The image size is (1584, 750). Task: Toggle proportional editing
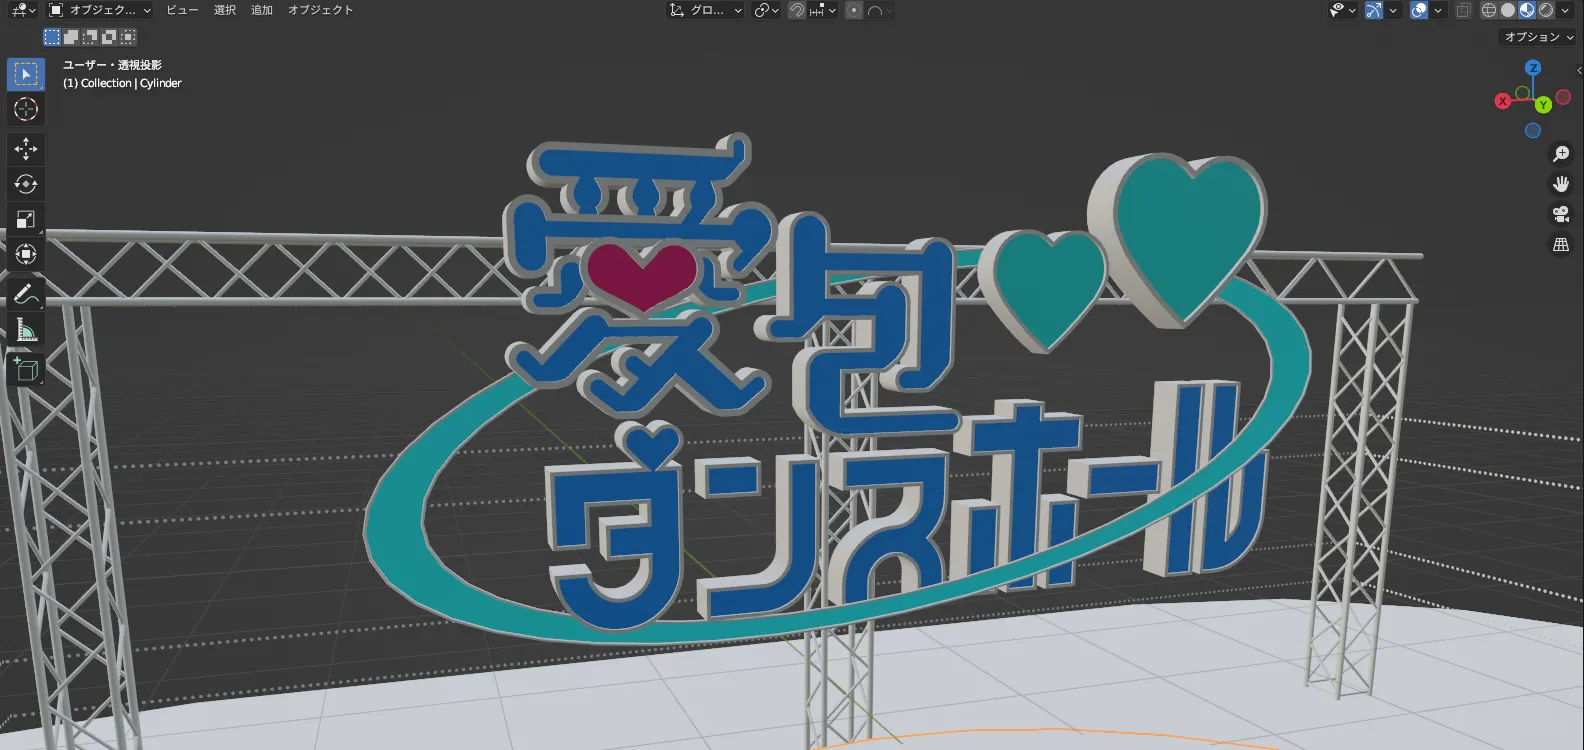tap(854, 10)
